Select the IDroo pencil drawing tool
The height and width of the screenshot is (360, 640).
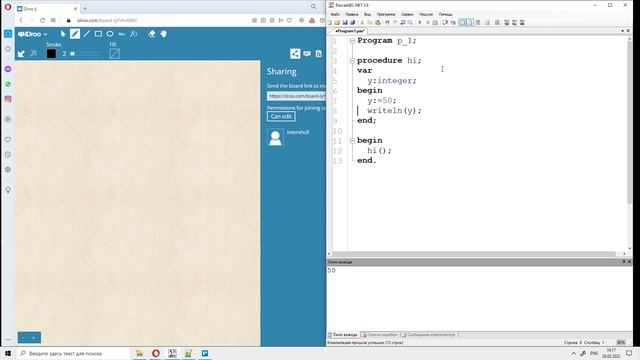click(x=75, y=34)
